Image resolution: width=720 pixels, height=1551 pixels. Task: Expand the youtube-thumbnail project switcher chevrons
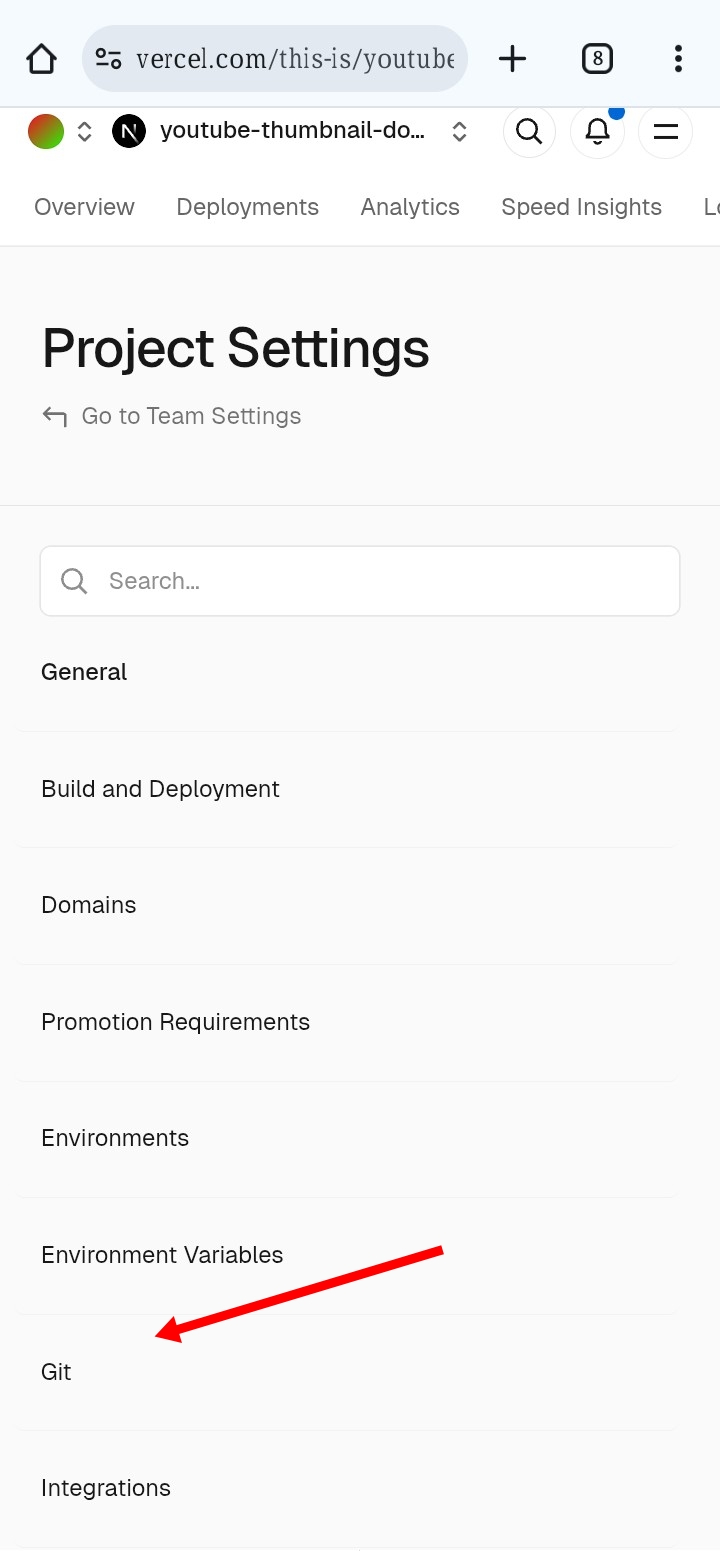[459, 131]
